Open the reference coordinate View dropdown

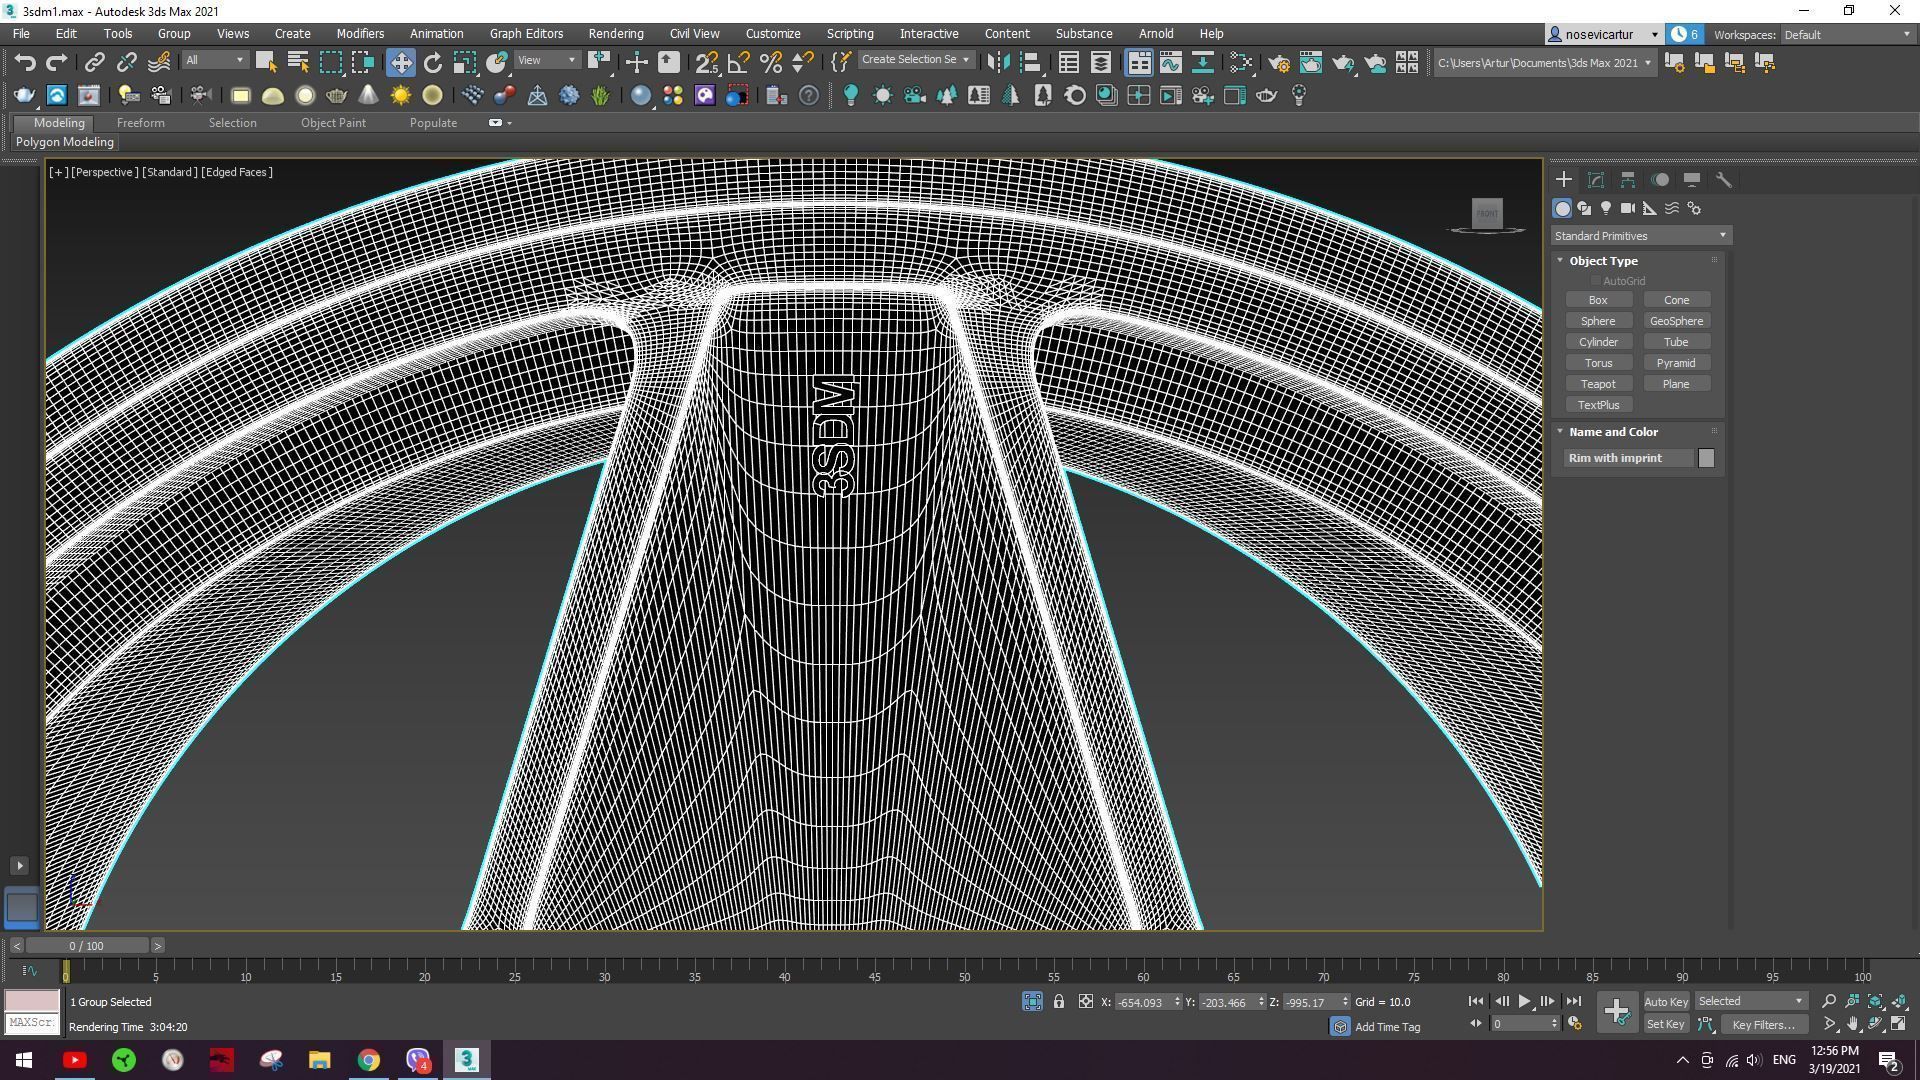pos(547,61)
